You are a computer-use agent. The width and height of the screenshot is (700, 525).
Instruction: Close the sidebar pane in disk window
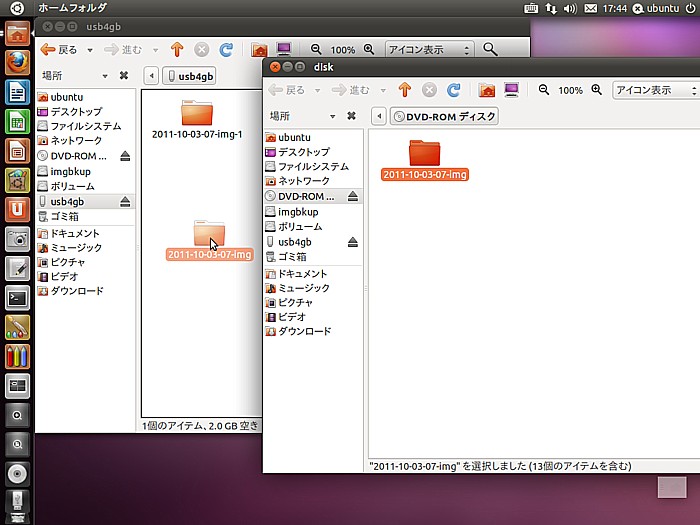(x=351, y=116)
